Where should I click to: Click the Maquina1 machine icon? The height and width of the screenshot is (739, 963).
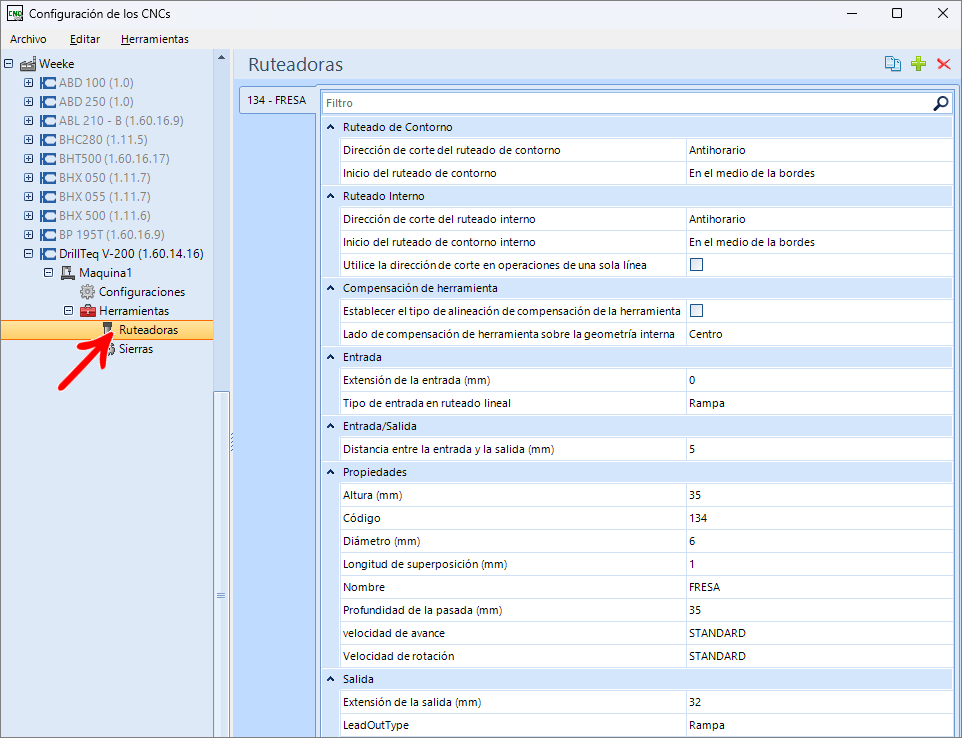68,273
